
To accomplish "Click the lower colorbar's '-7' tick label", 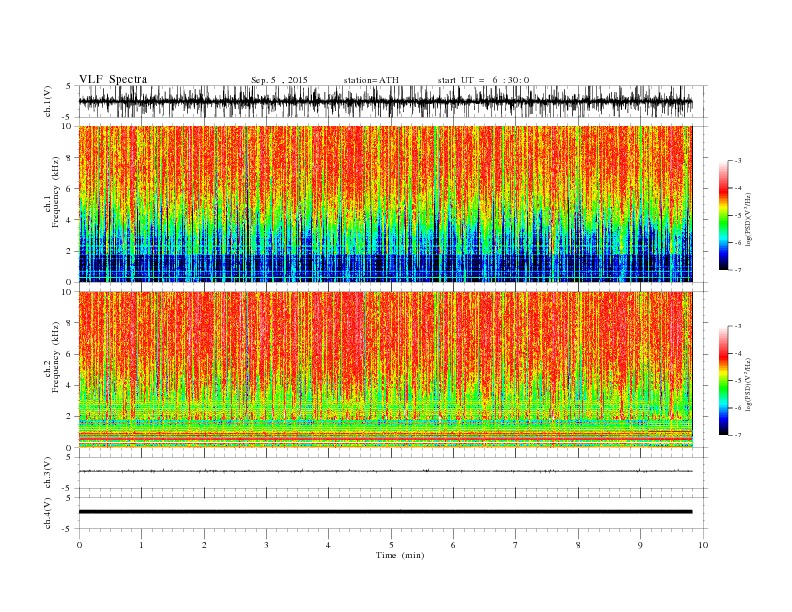I will 738,435.
